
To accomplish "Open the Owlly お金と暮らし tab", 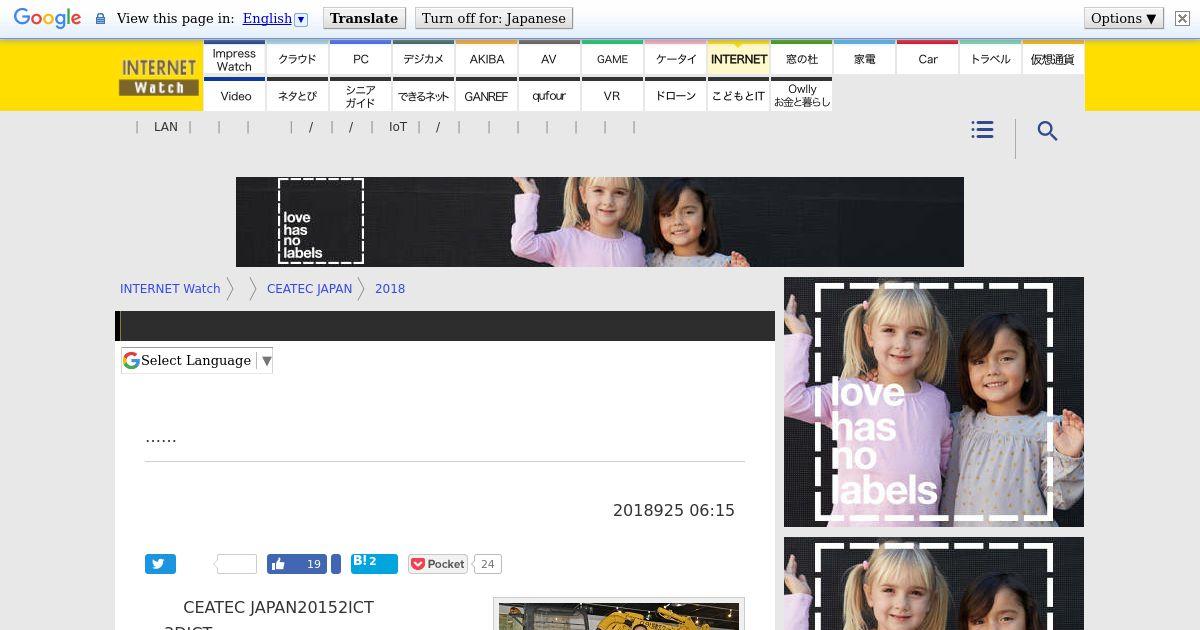I will [x=801, y=95].
